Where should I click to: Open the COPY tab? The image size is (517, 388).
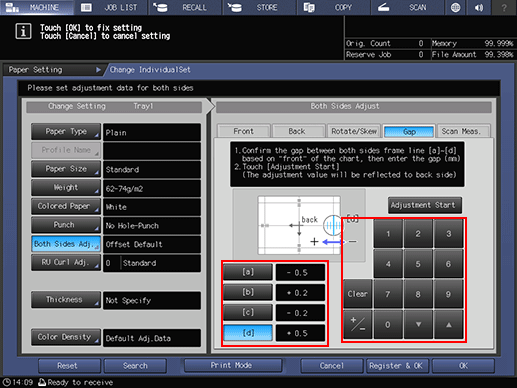click(333, 7)
